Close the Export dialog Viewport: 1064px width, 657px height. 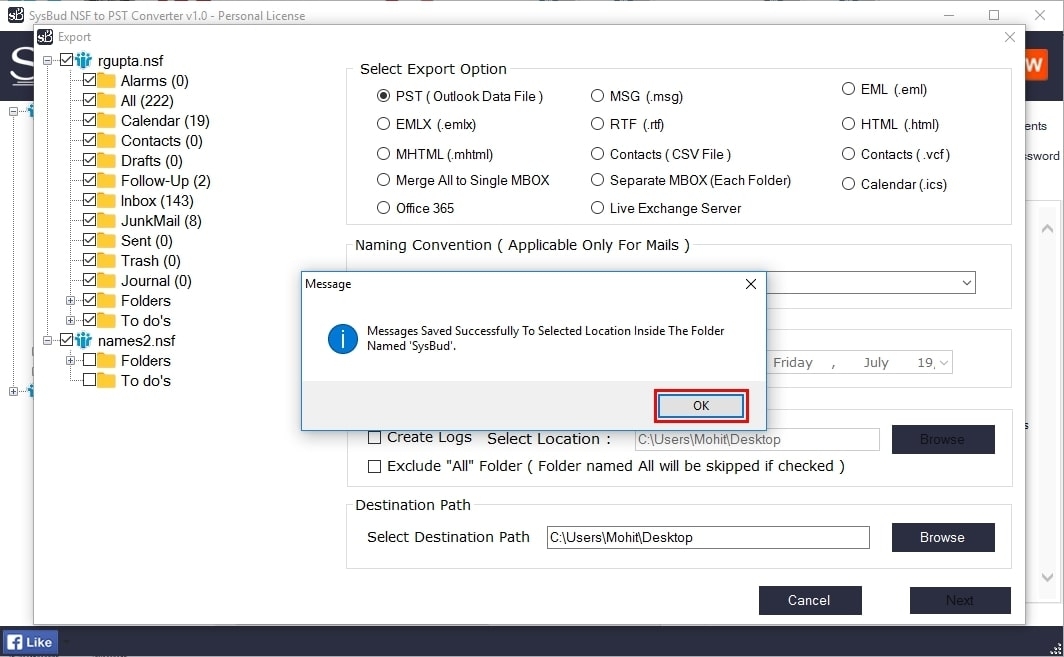point(1010,37)
